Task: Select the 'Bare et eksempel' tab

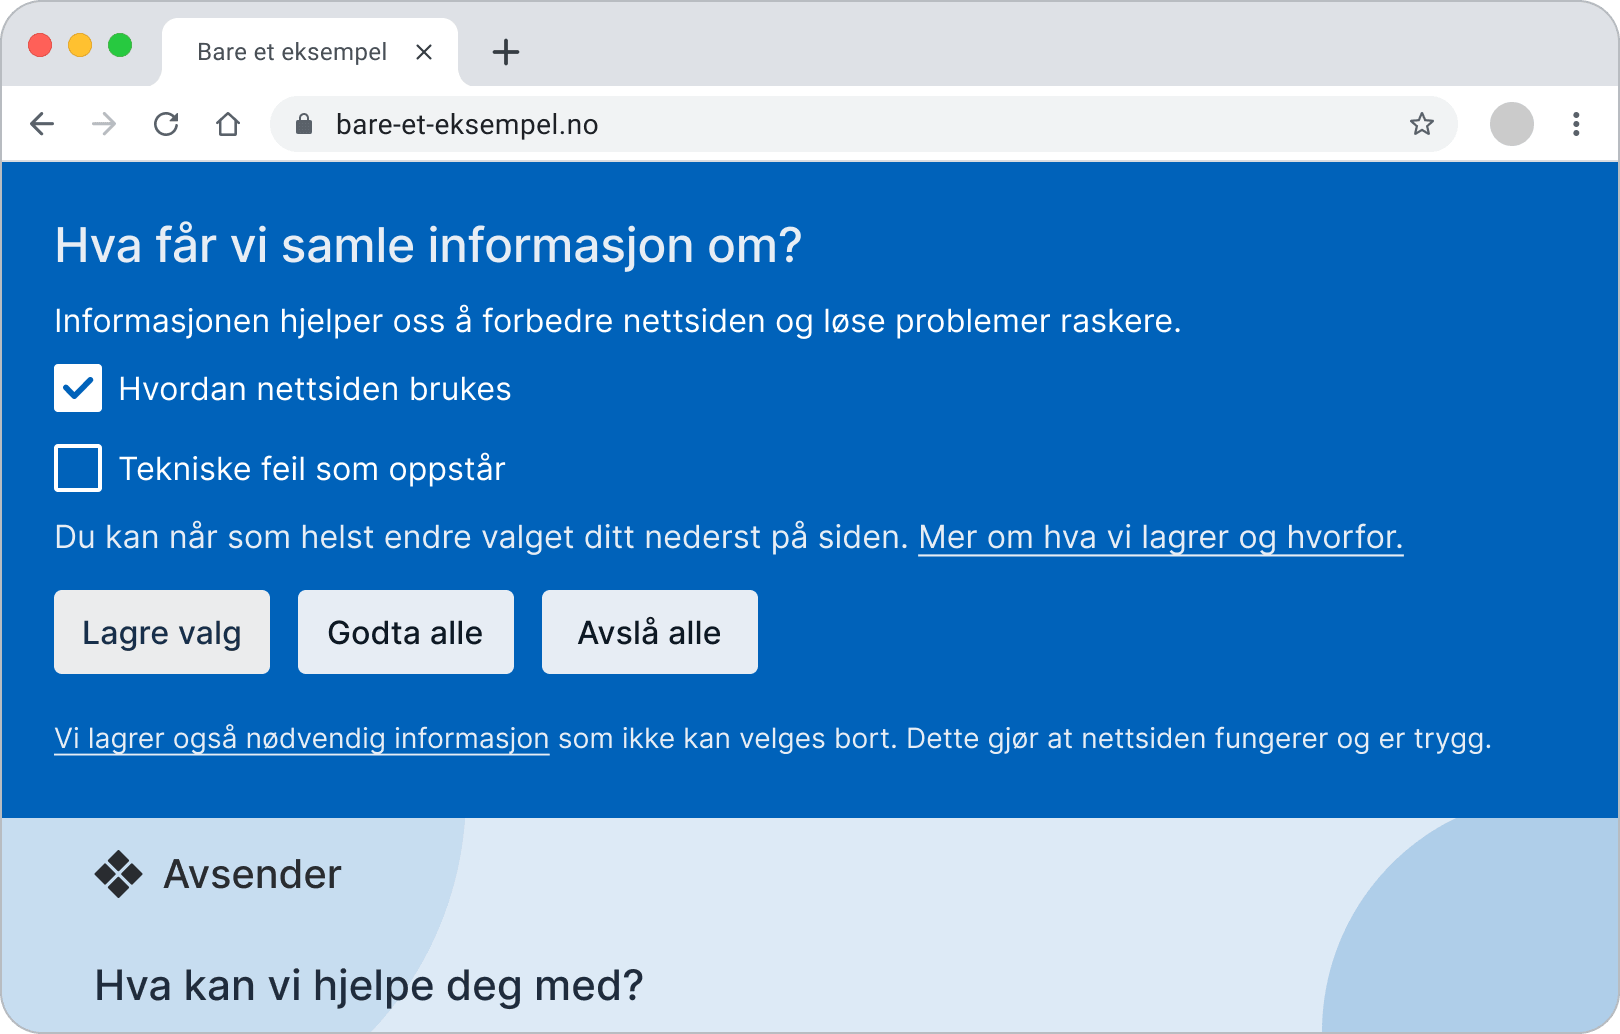Action: [x=310, y=52]
